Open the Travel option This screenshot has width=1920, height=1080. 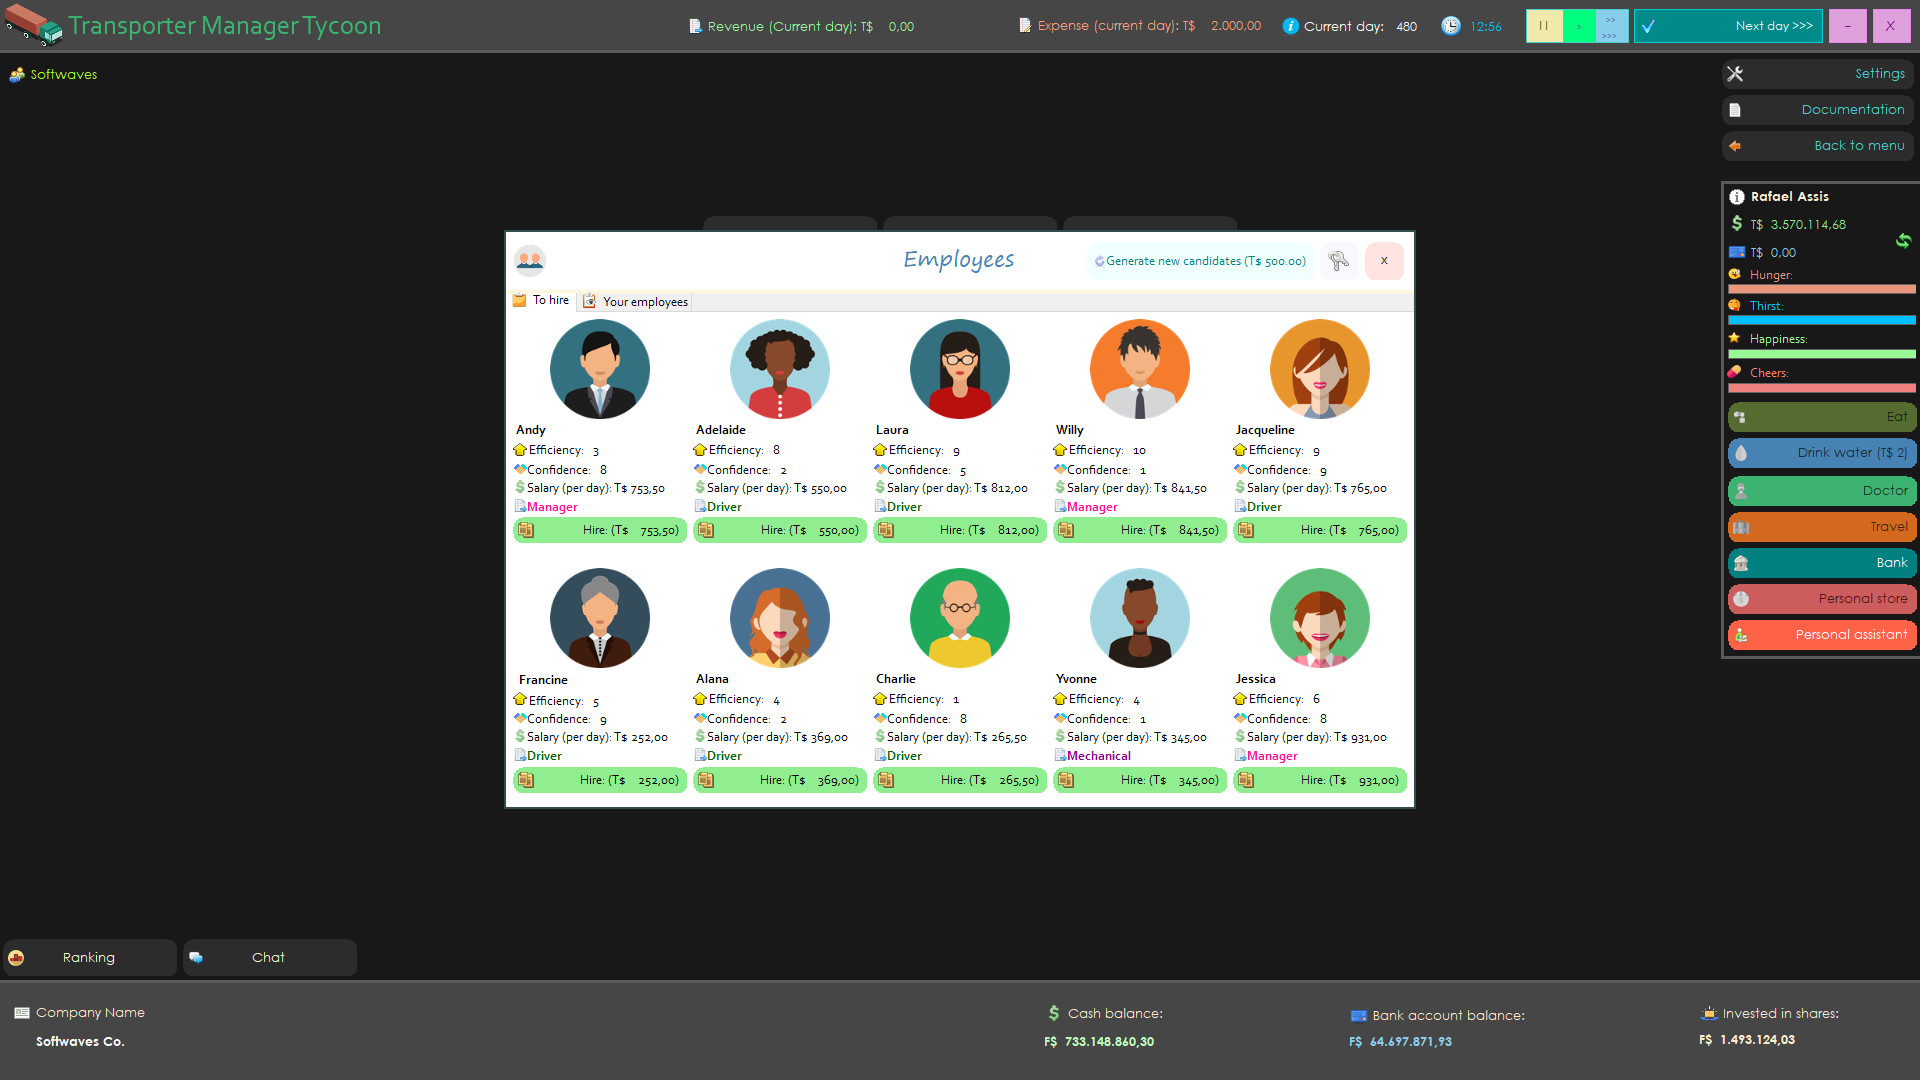point(1820,526)
